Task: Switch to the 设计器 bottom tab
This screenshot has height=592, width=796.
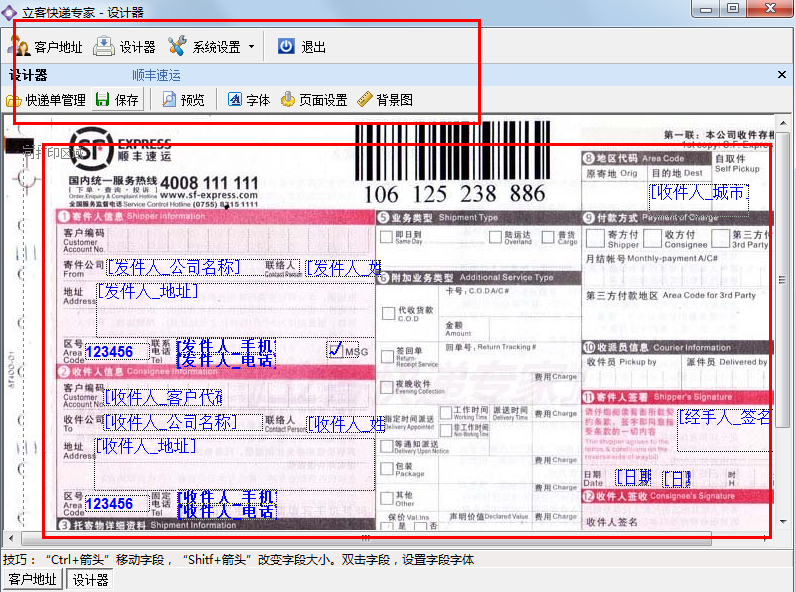Action: (90, 579)
